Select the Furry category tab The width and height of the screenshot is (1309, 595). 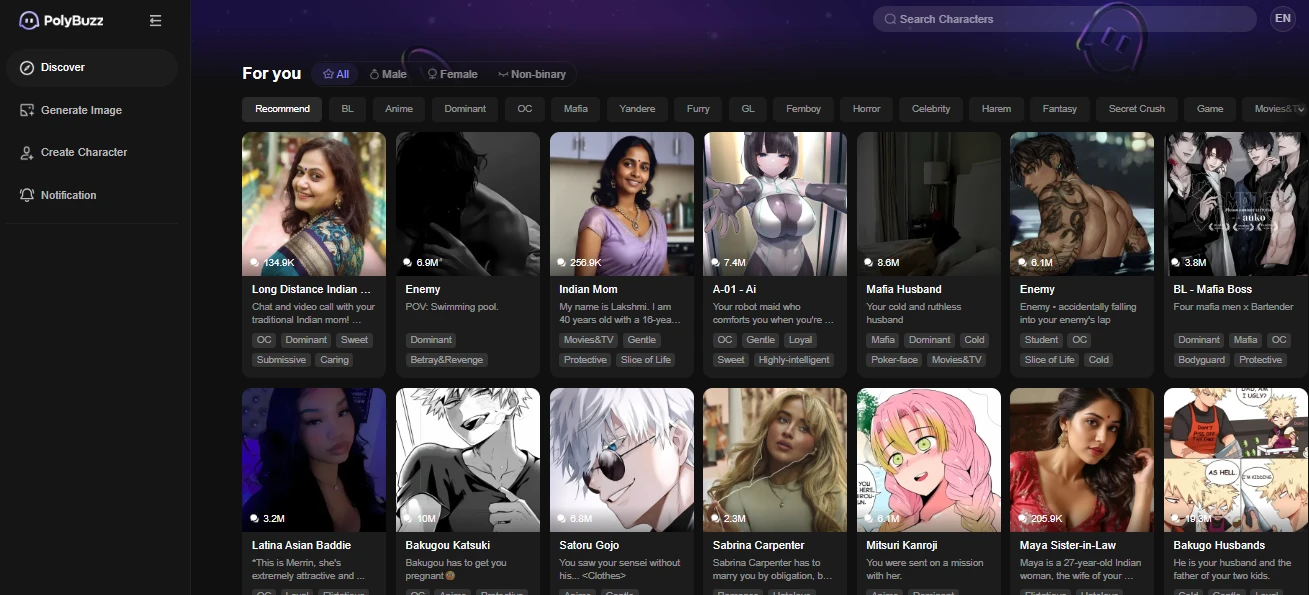(x=698, y=109)
